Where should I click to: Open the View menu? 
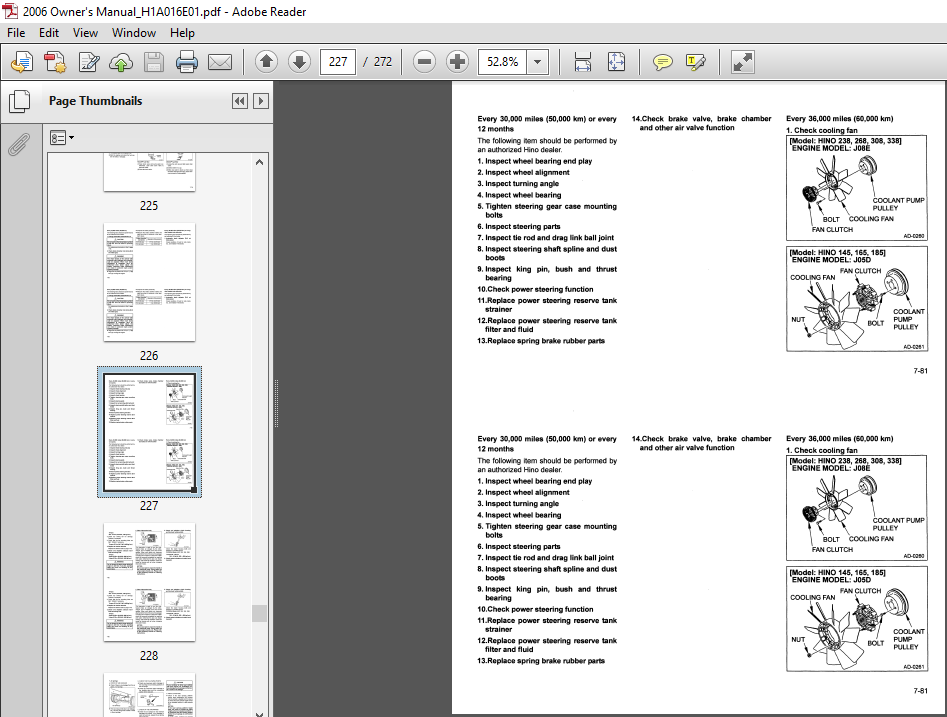85,33
